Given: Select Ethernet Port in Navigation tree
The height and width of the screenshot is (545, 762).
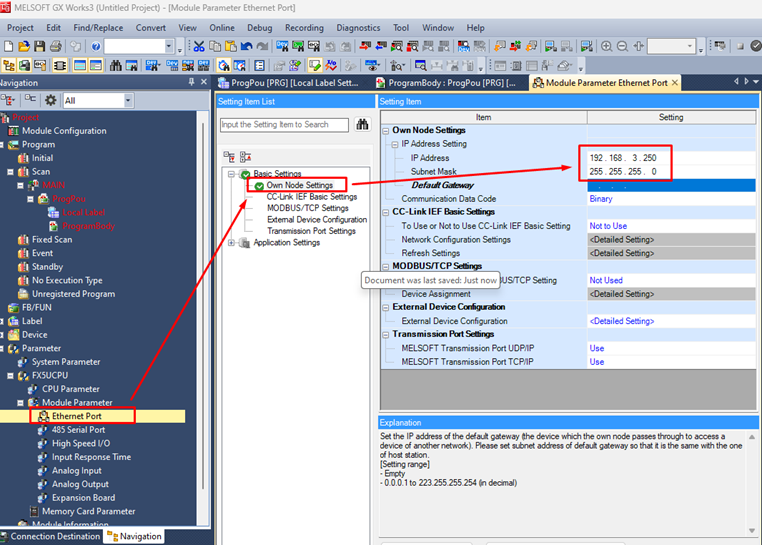Looking at the screenshot, I should click(x=77, y=416).
